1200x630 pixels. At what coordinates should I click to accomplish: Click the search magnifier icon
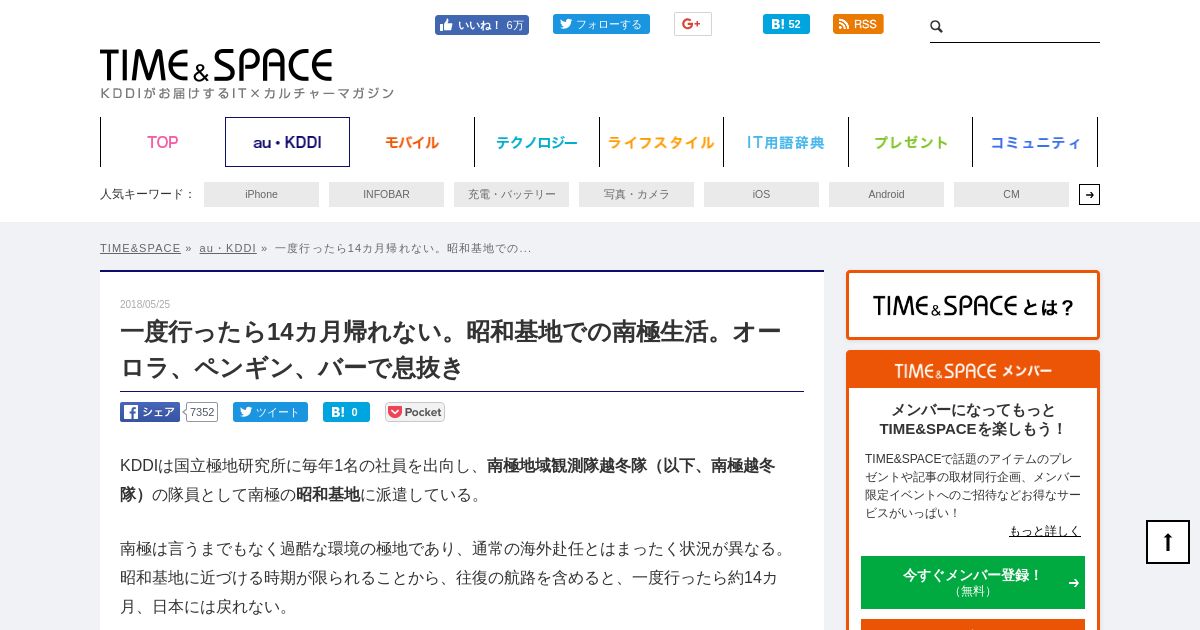937,27
